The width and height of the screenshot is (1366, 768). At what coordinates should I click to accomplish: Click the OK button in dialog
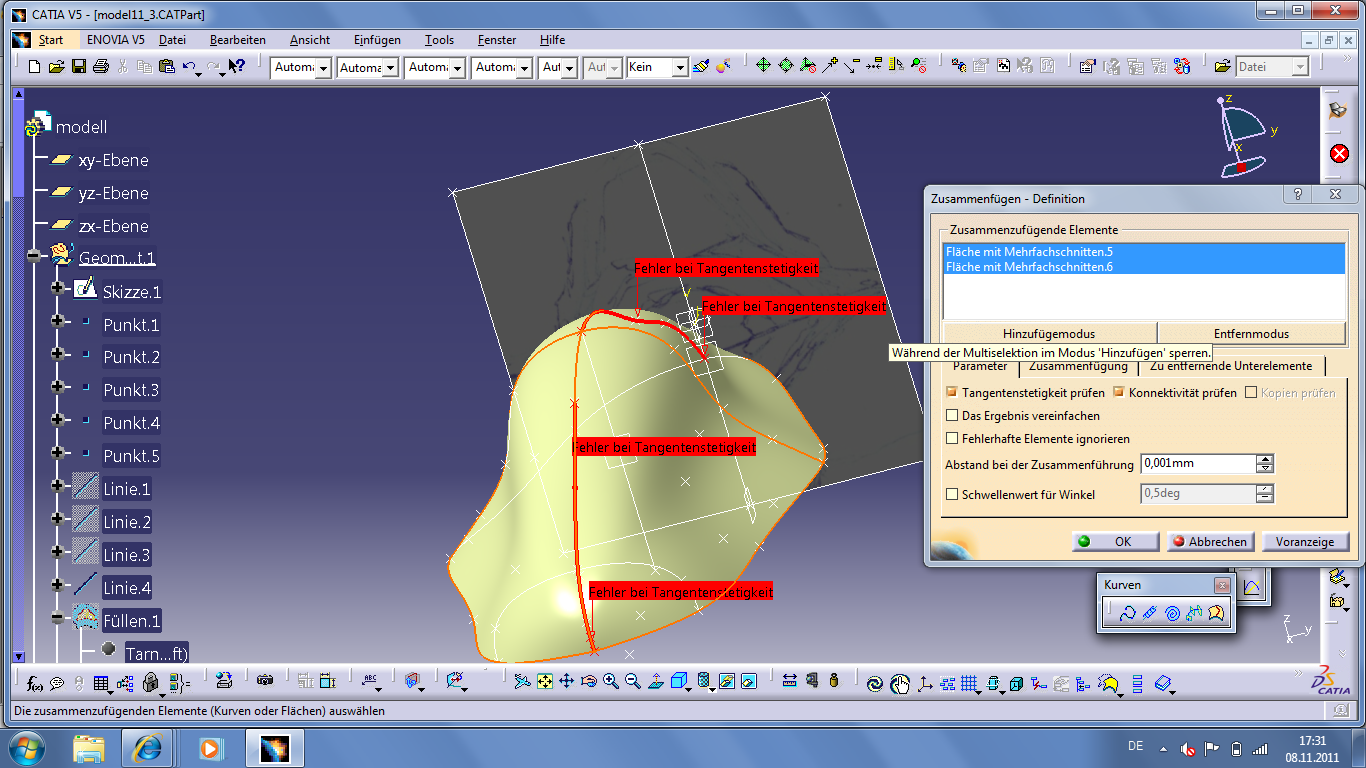(x=1114, y=541)
